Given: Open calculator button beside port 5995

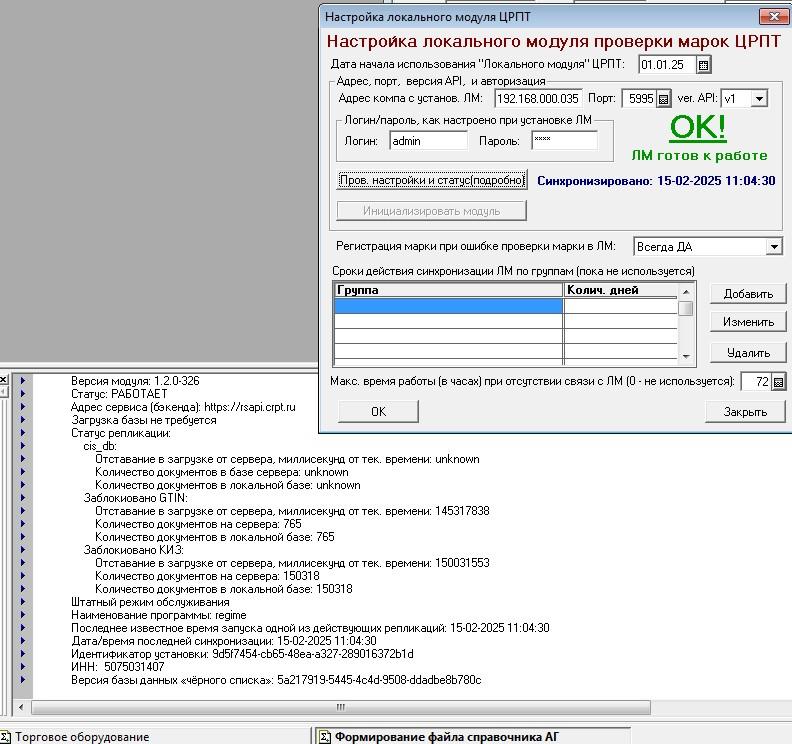Looking at the screenshot, I should coord(662,99).
